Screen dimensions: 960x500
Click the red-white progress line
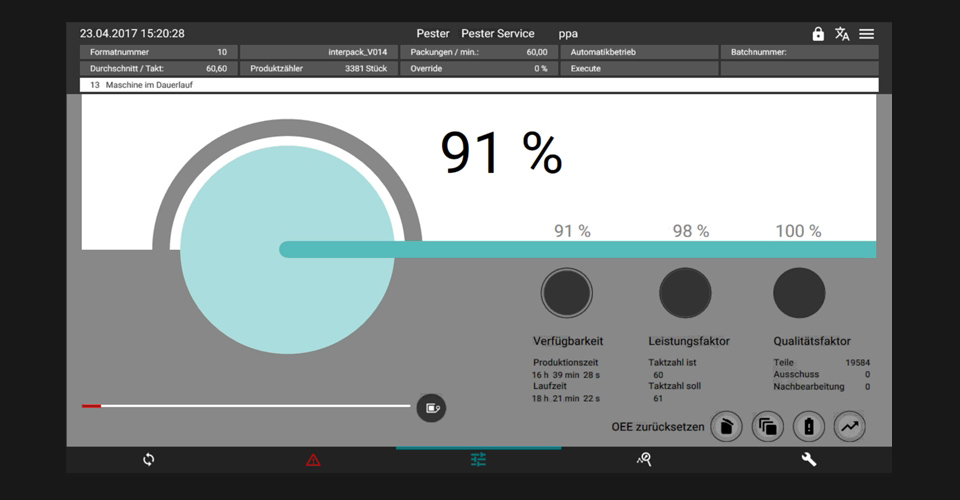245,406
